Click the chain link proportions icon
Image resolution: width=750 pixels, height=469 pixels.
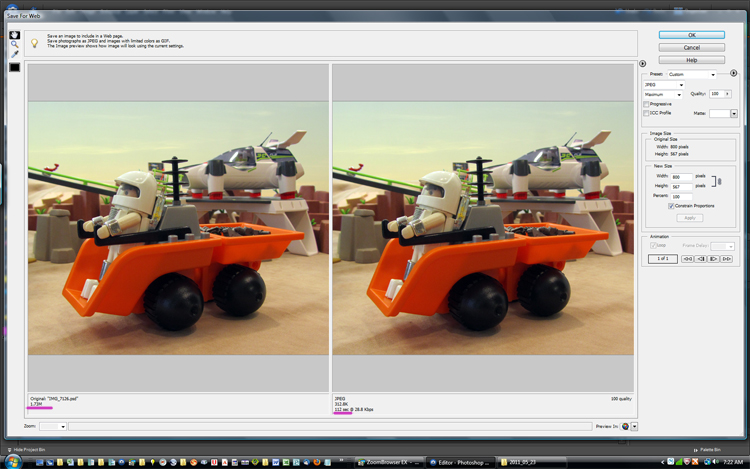[x=718, y=181]
